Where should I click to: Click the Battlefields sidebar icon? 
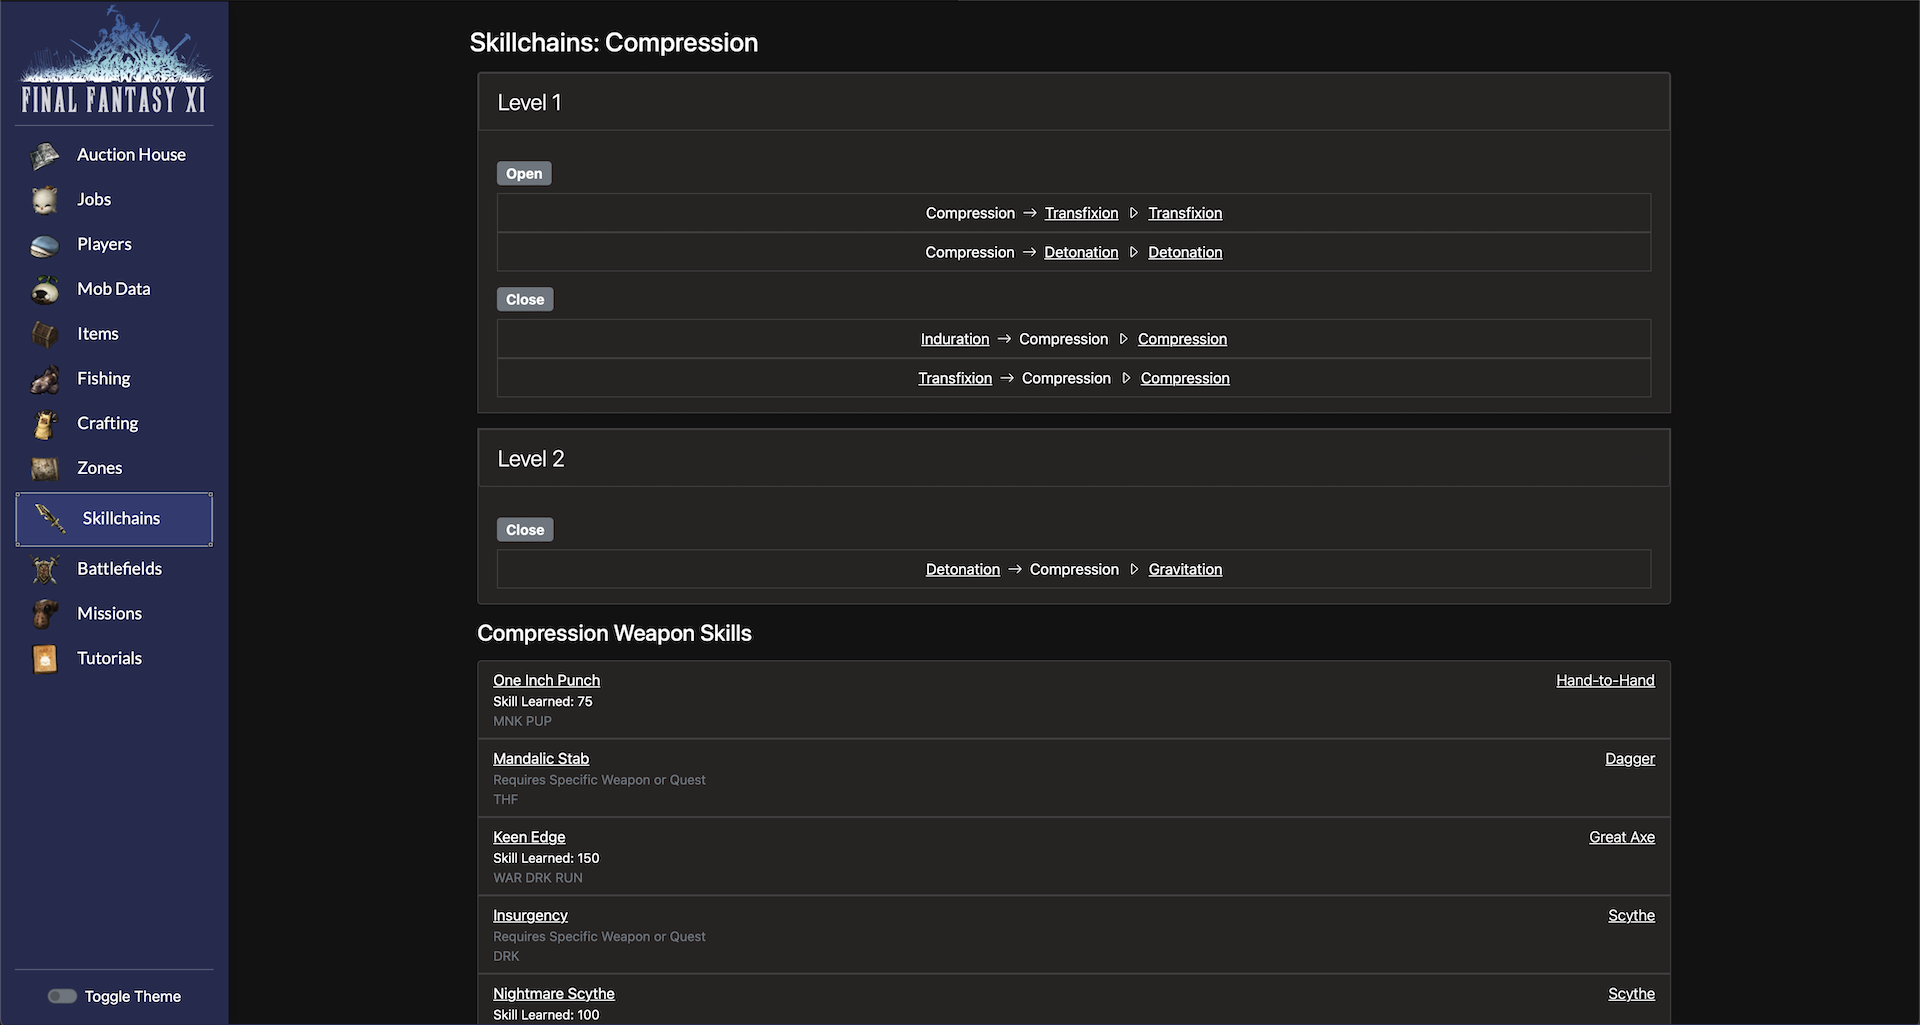pyautogui.click(x=45, y=569)
